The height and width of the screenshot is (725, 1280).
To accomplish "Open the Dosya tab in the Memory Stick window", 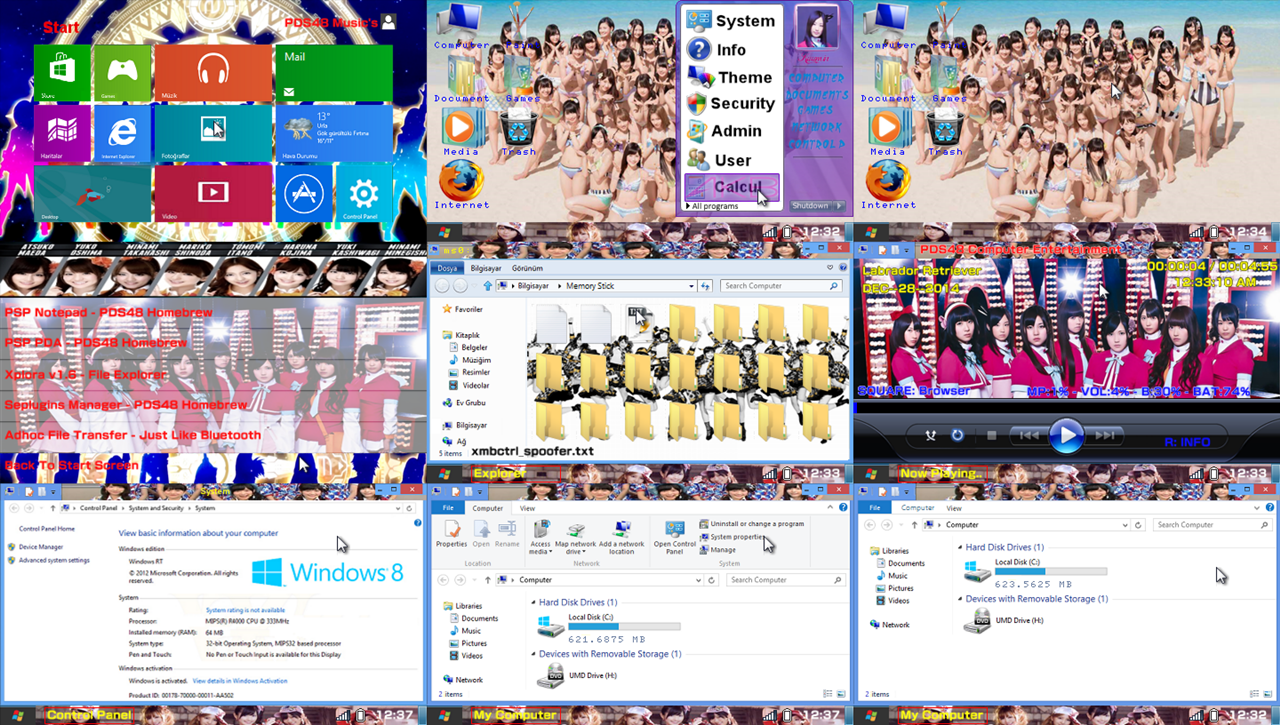I will [x=447, y=268].
